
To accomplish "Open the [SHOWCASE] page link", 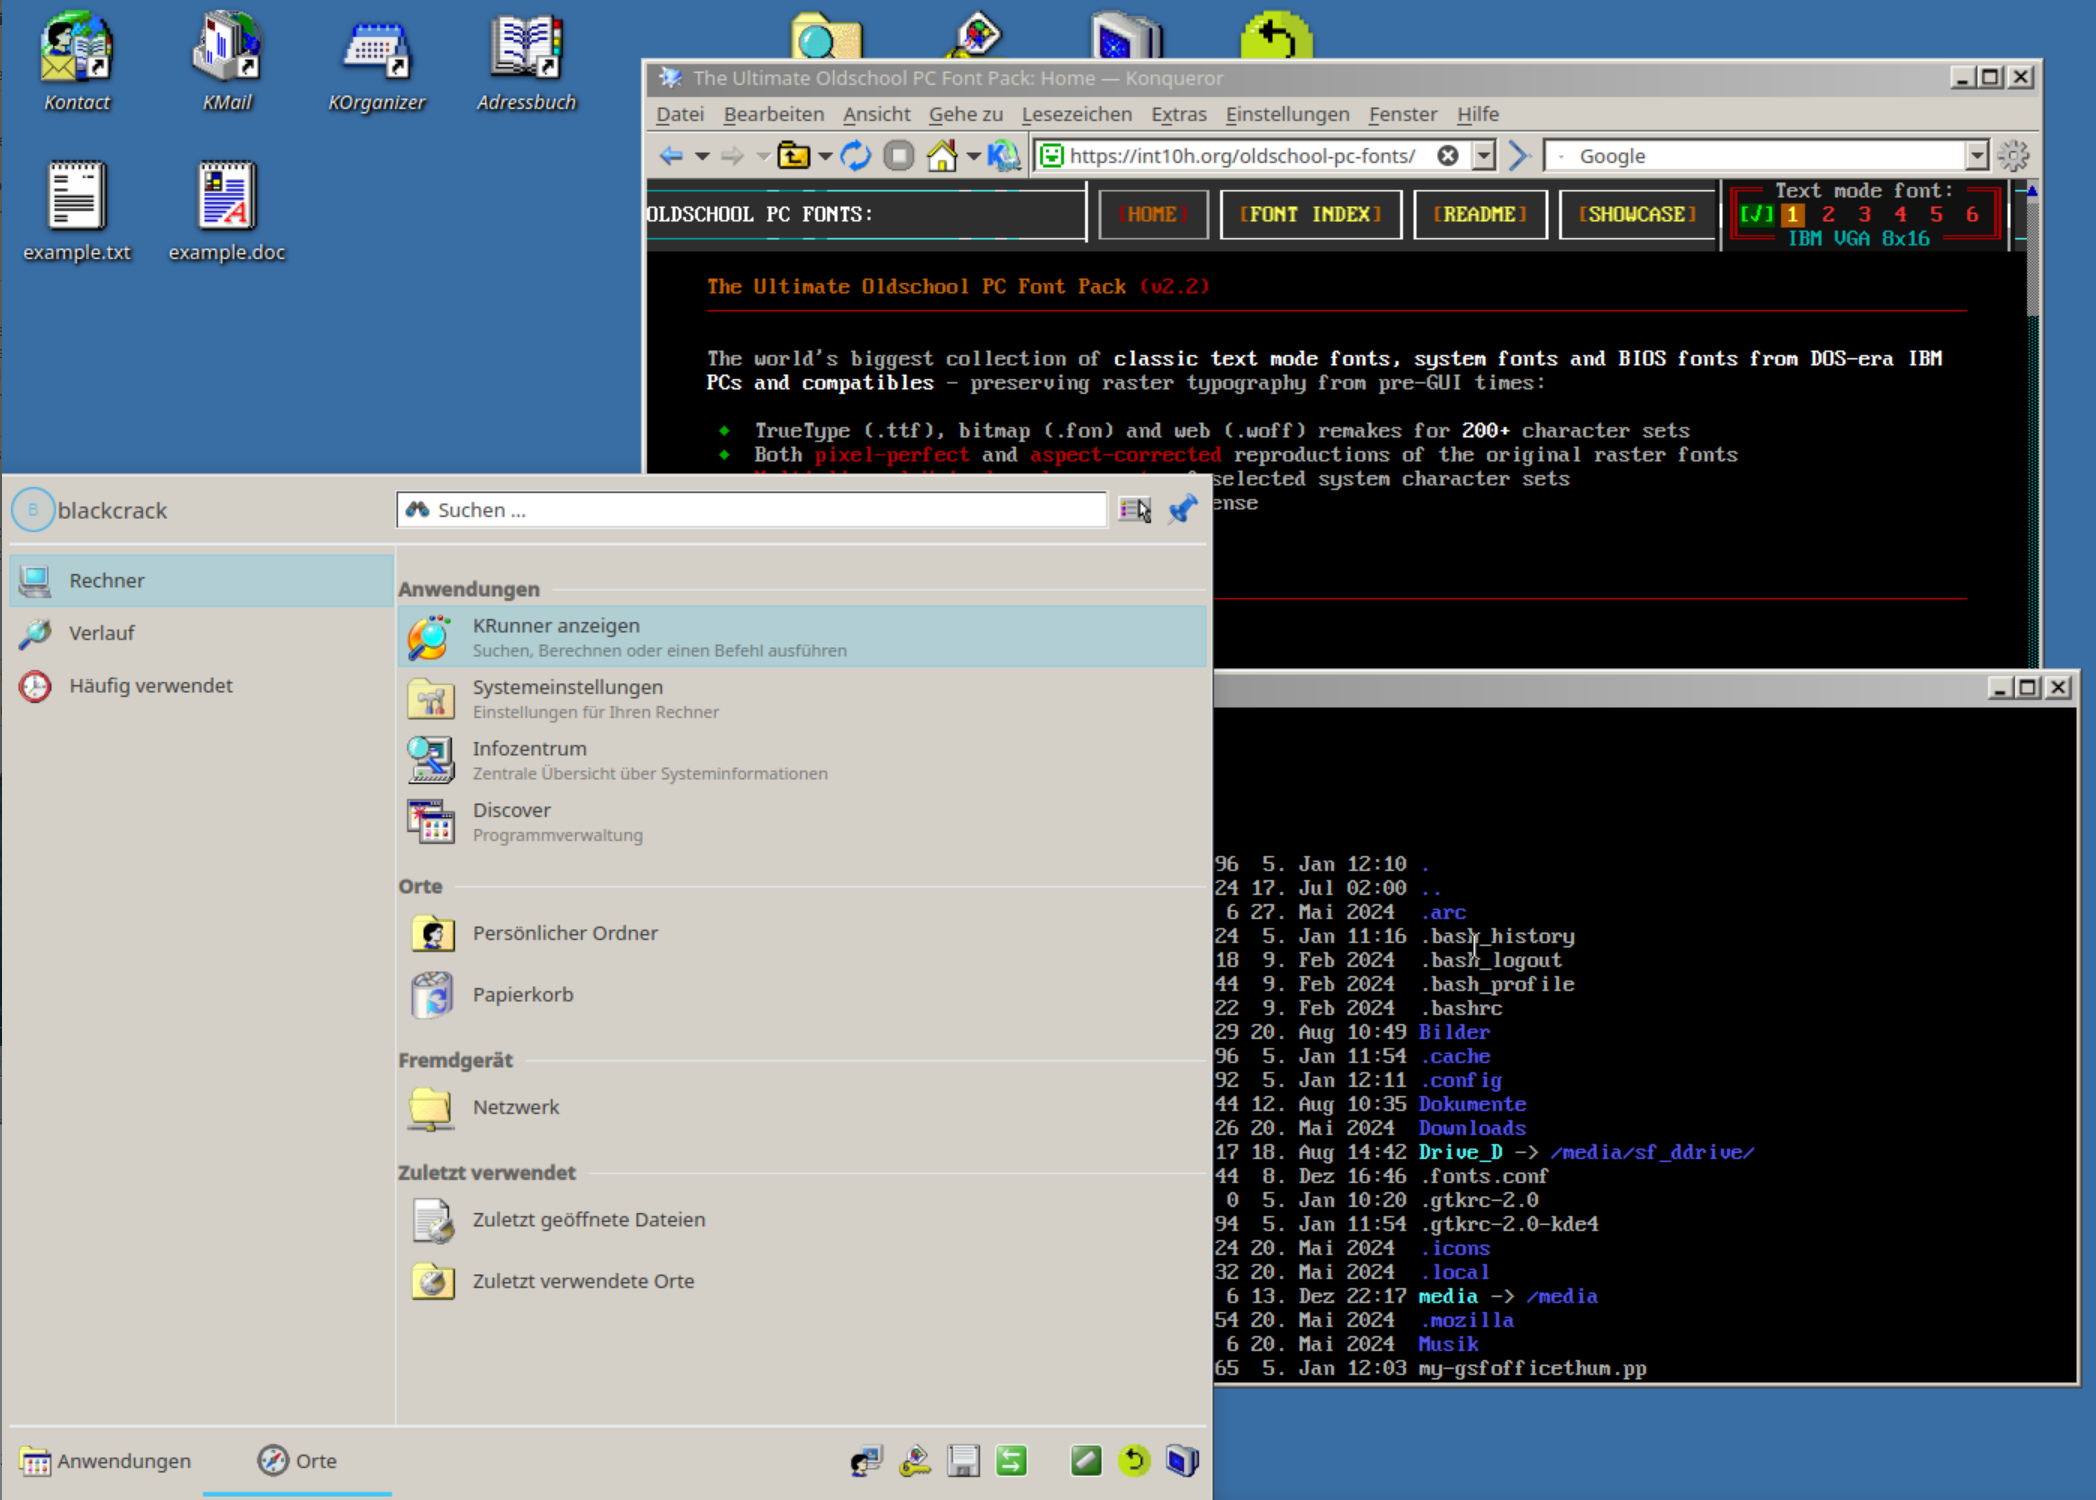I will [x=1637, y=214].
